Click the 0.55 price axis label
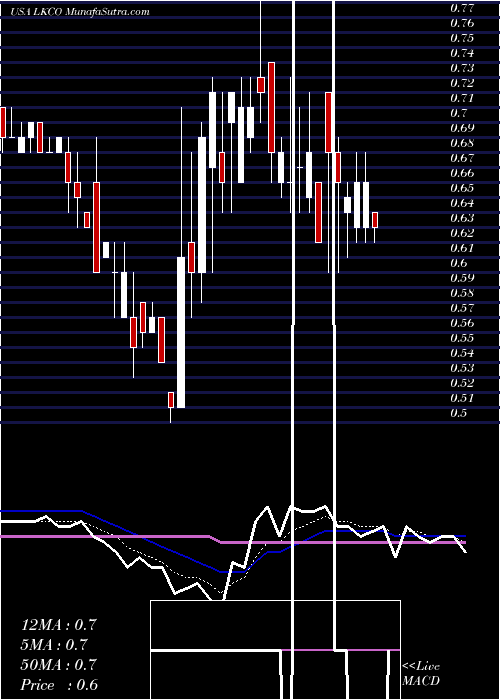Viewport: 500px width, 700px height. click(x=461, y=338)
